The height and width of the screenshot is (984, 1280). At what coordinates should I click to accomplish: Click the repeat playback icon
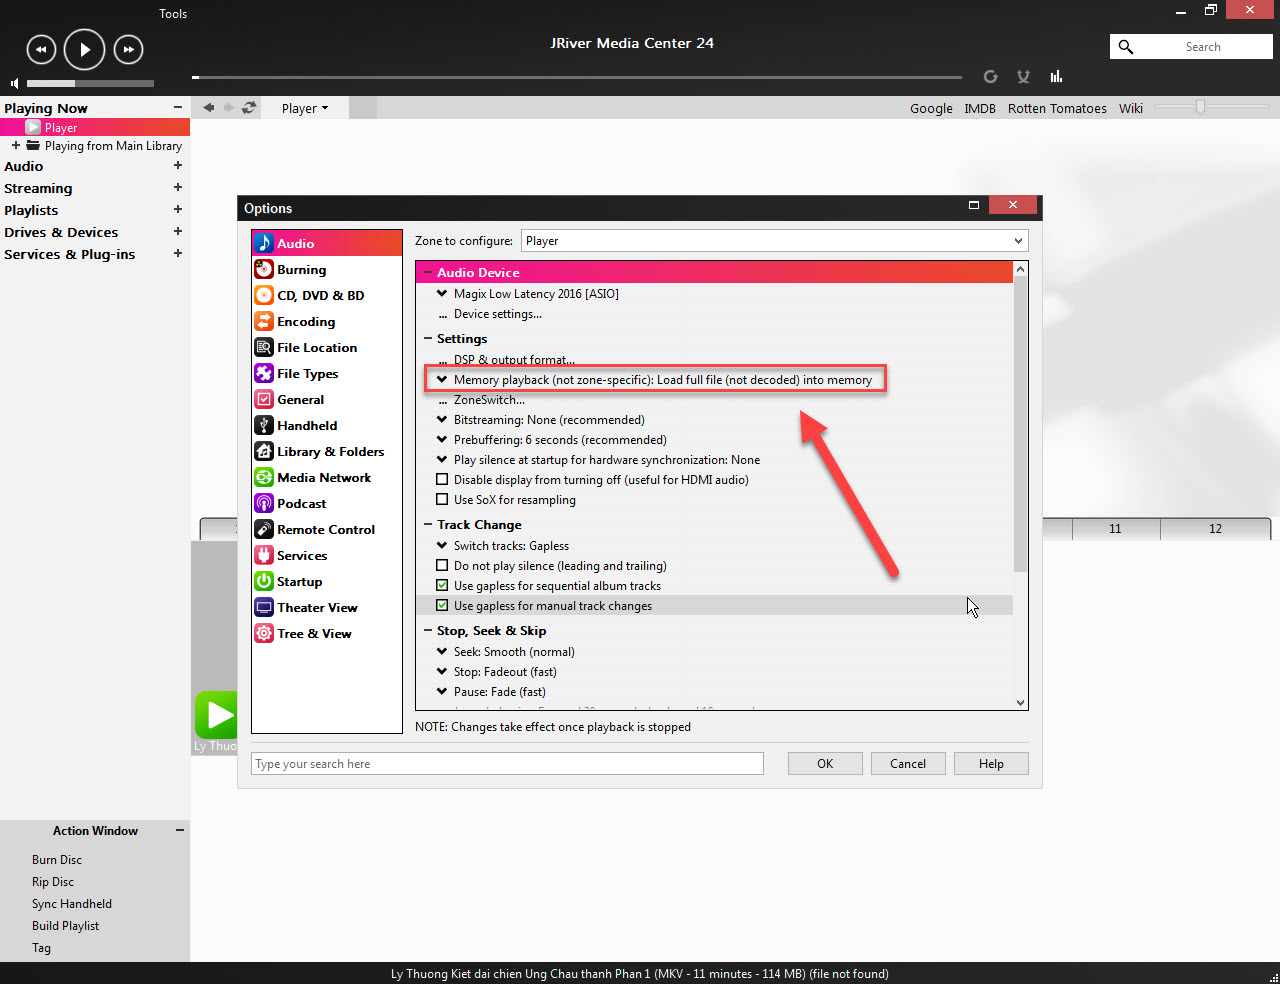[990, 76]
